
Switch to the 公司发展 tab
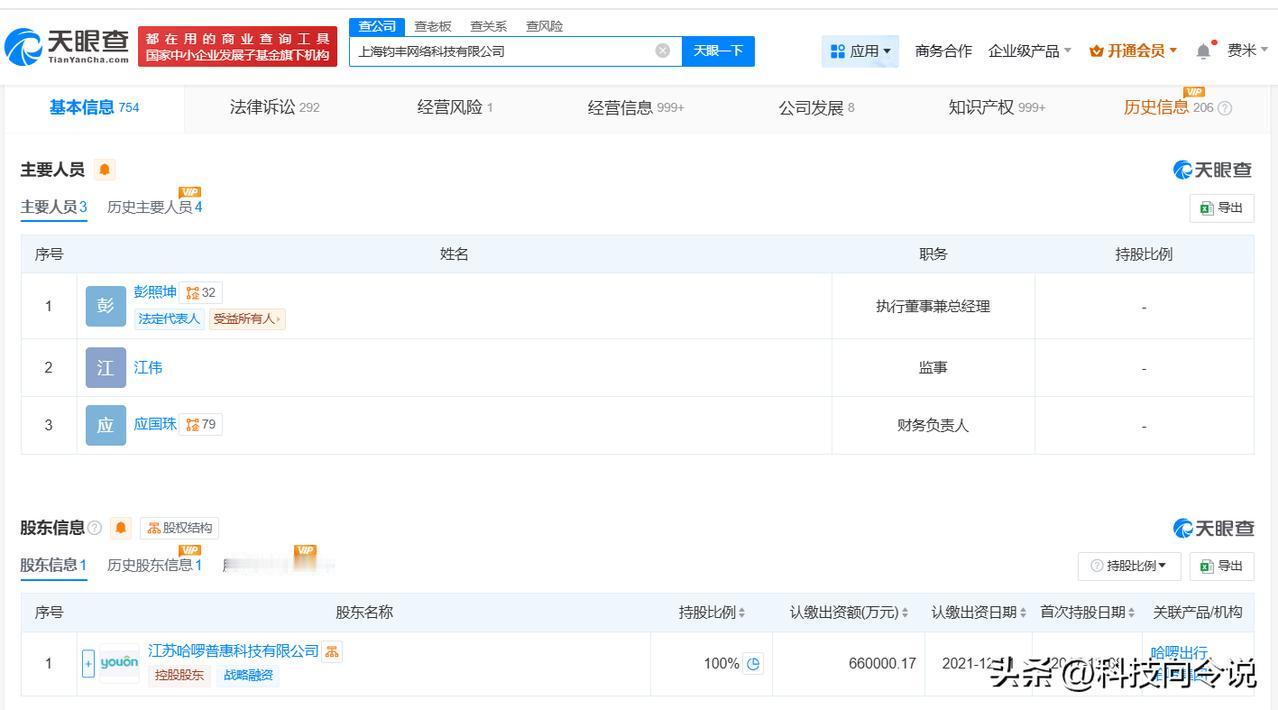coord(817,108)
